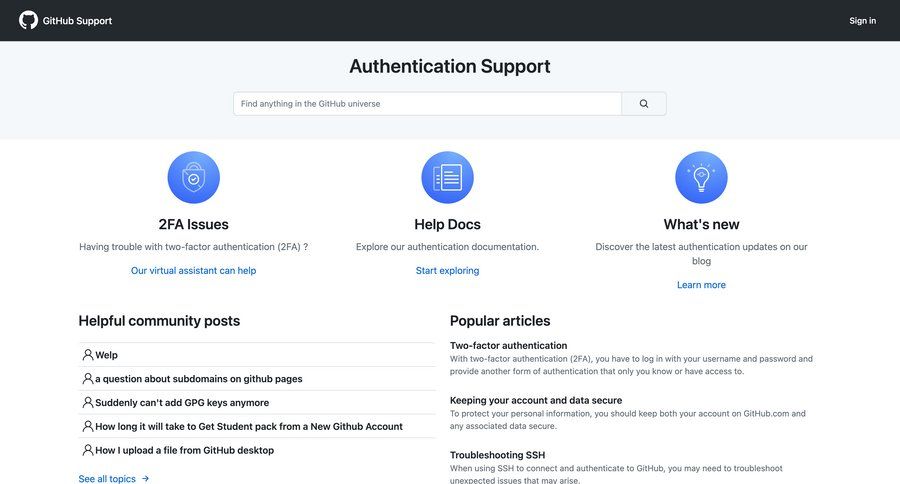The width and height of the screenshot is (900, 484).
Task: Click Having trouble with two-factor authentication text
Action: (x=193, y=247)
